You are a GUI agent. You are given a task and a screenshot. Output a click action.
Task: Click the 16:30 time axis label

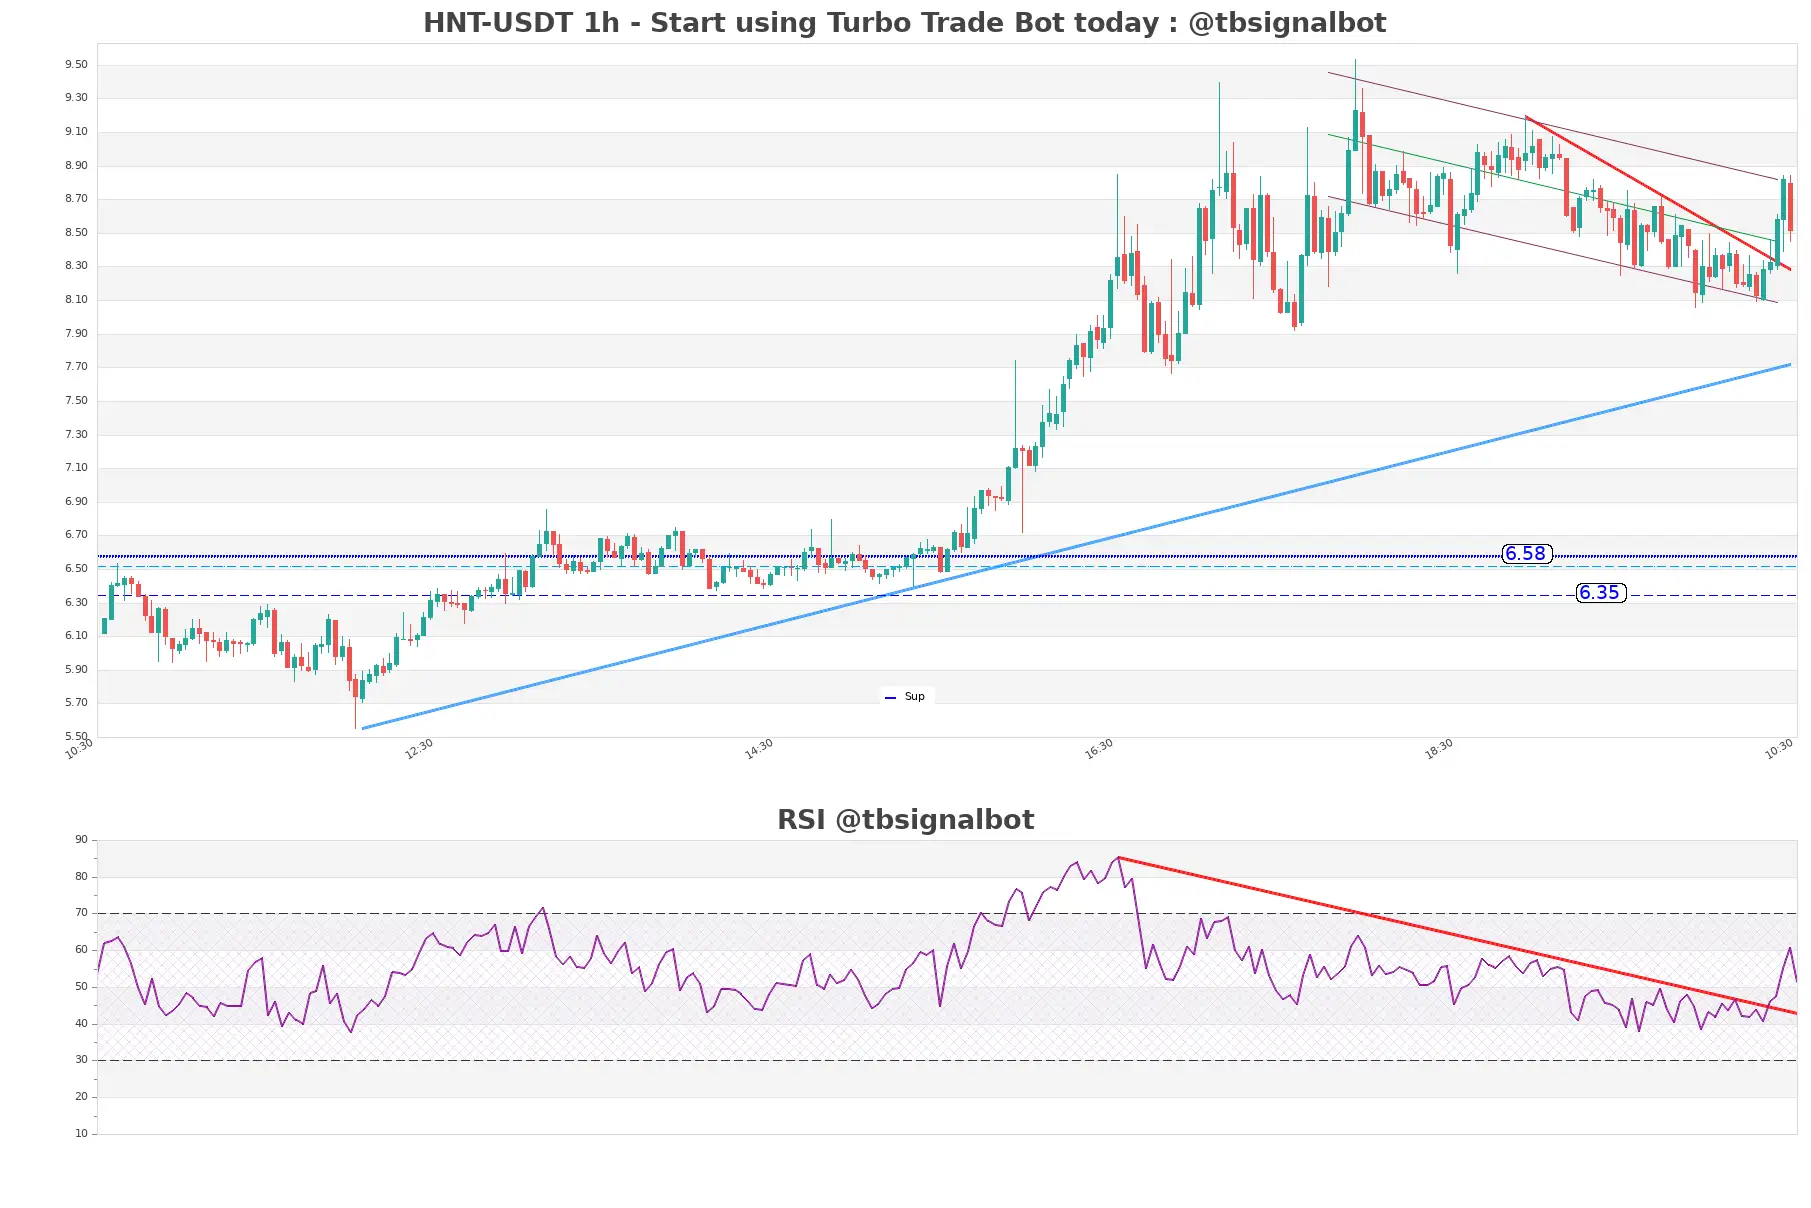[x=1099, y=750]
